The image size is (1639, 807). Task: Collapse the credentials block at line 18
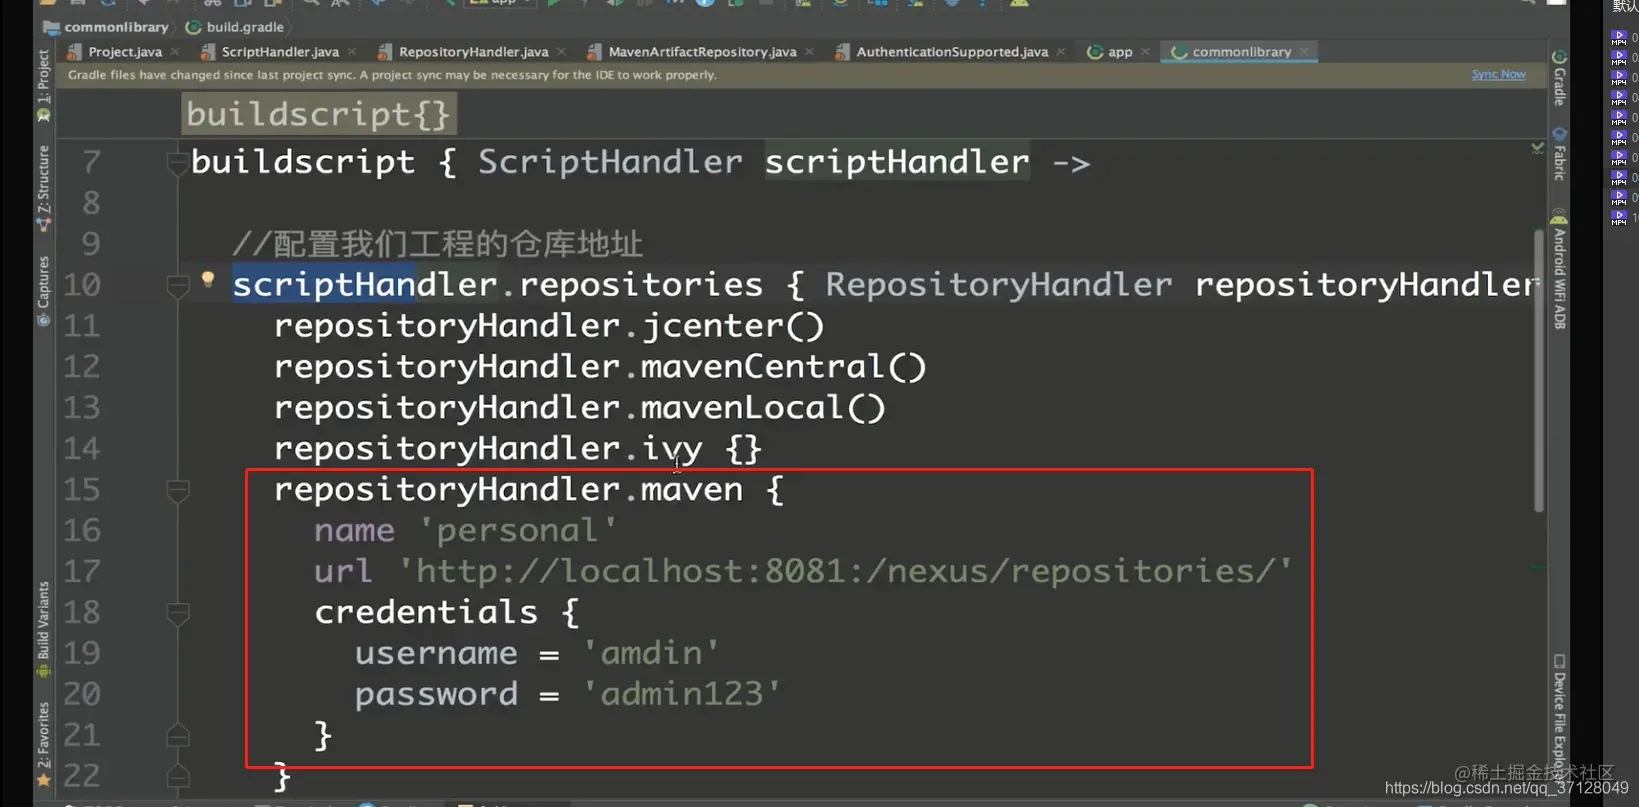tap(177, 614)
